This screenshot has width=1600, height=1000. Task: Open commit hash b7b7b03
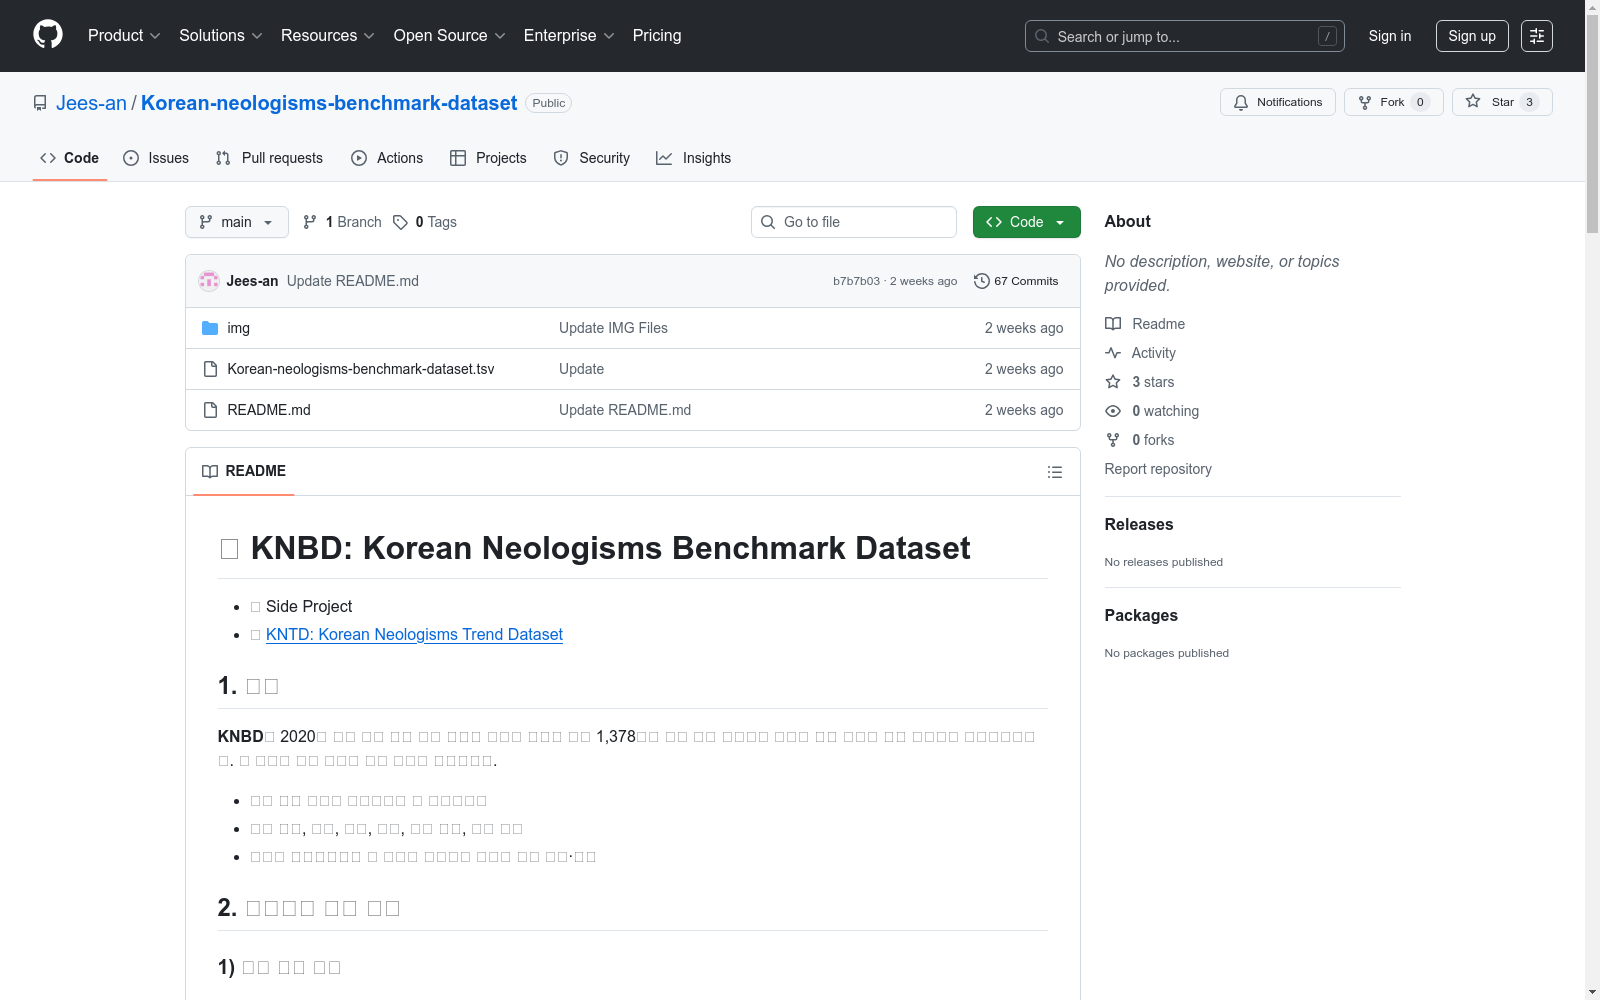(x=856, y=281)
